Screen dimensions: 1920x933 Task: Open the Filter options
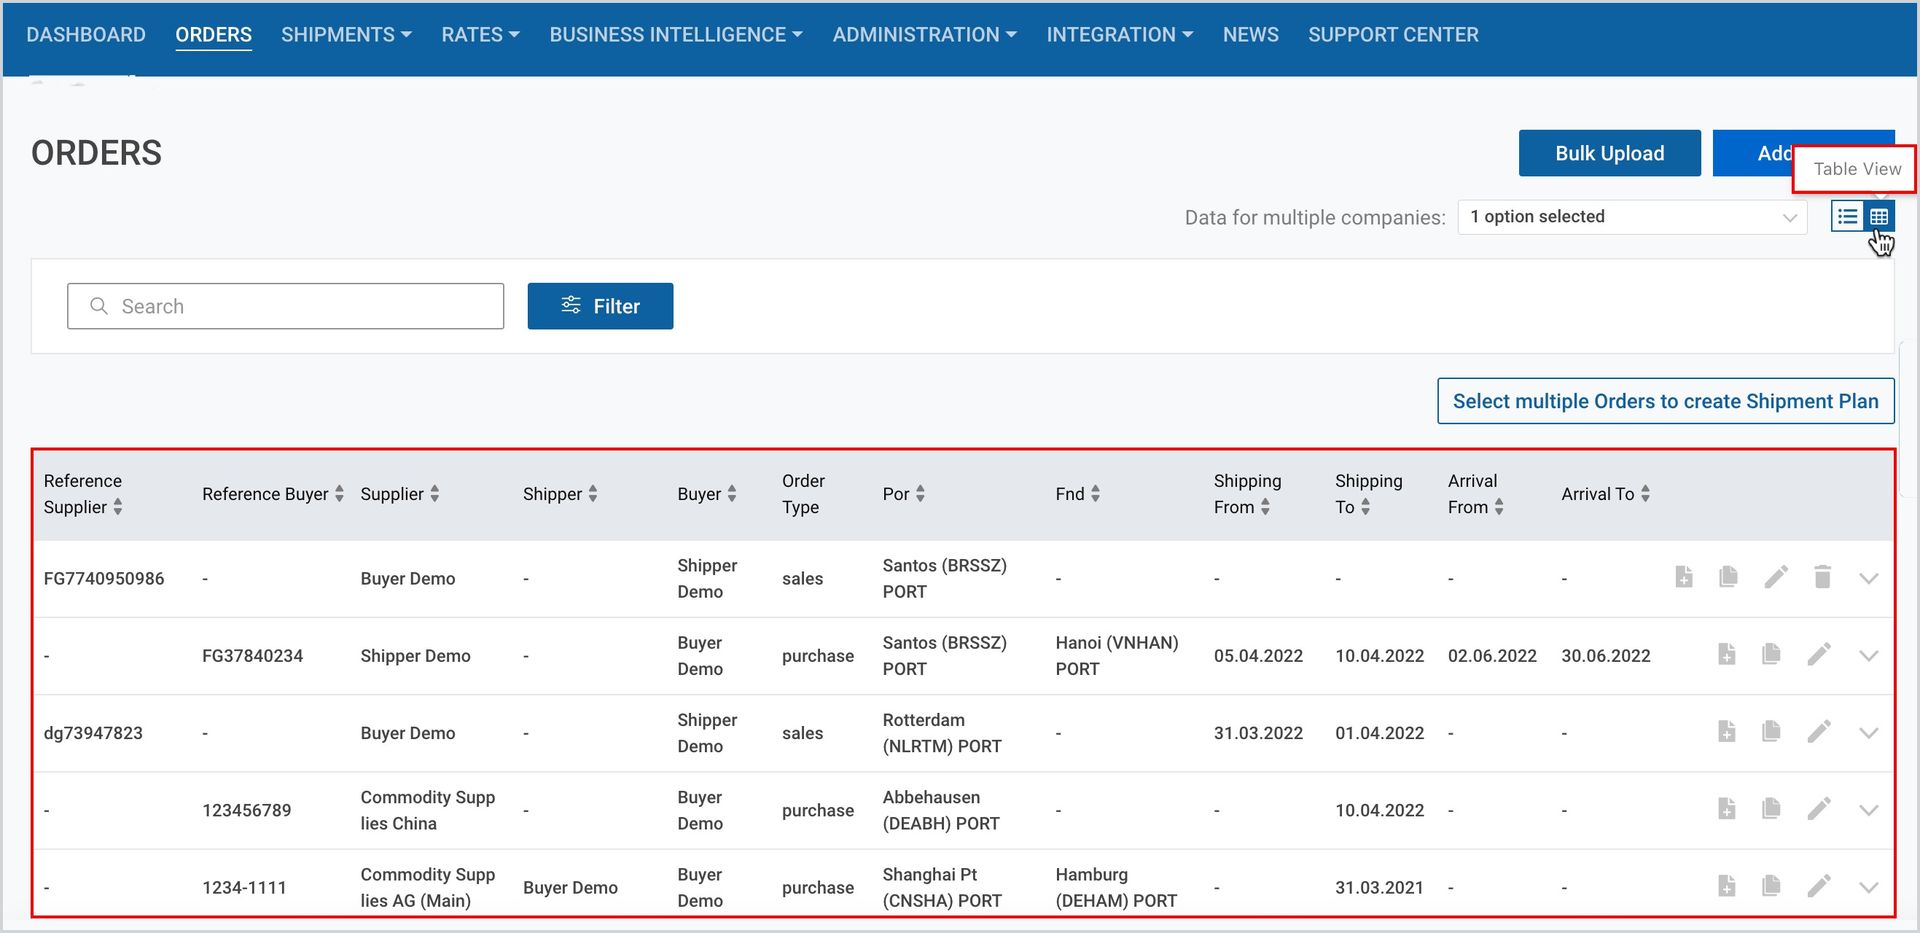600,306
